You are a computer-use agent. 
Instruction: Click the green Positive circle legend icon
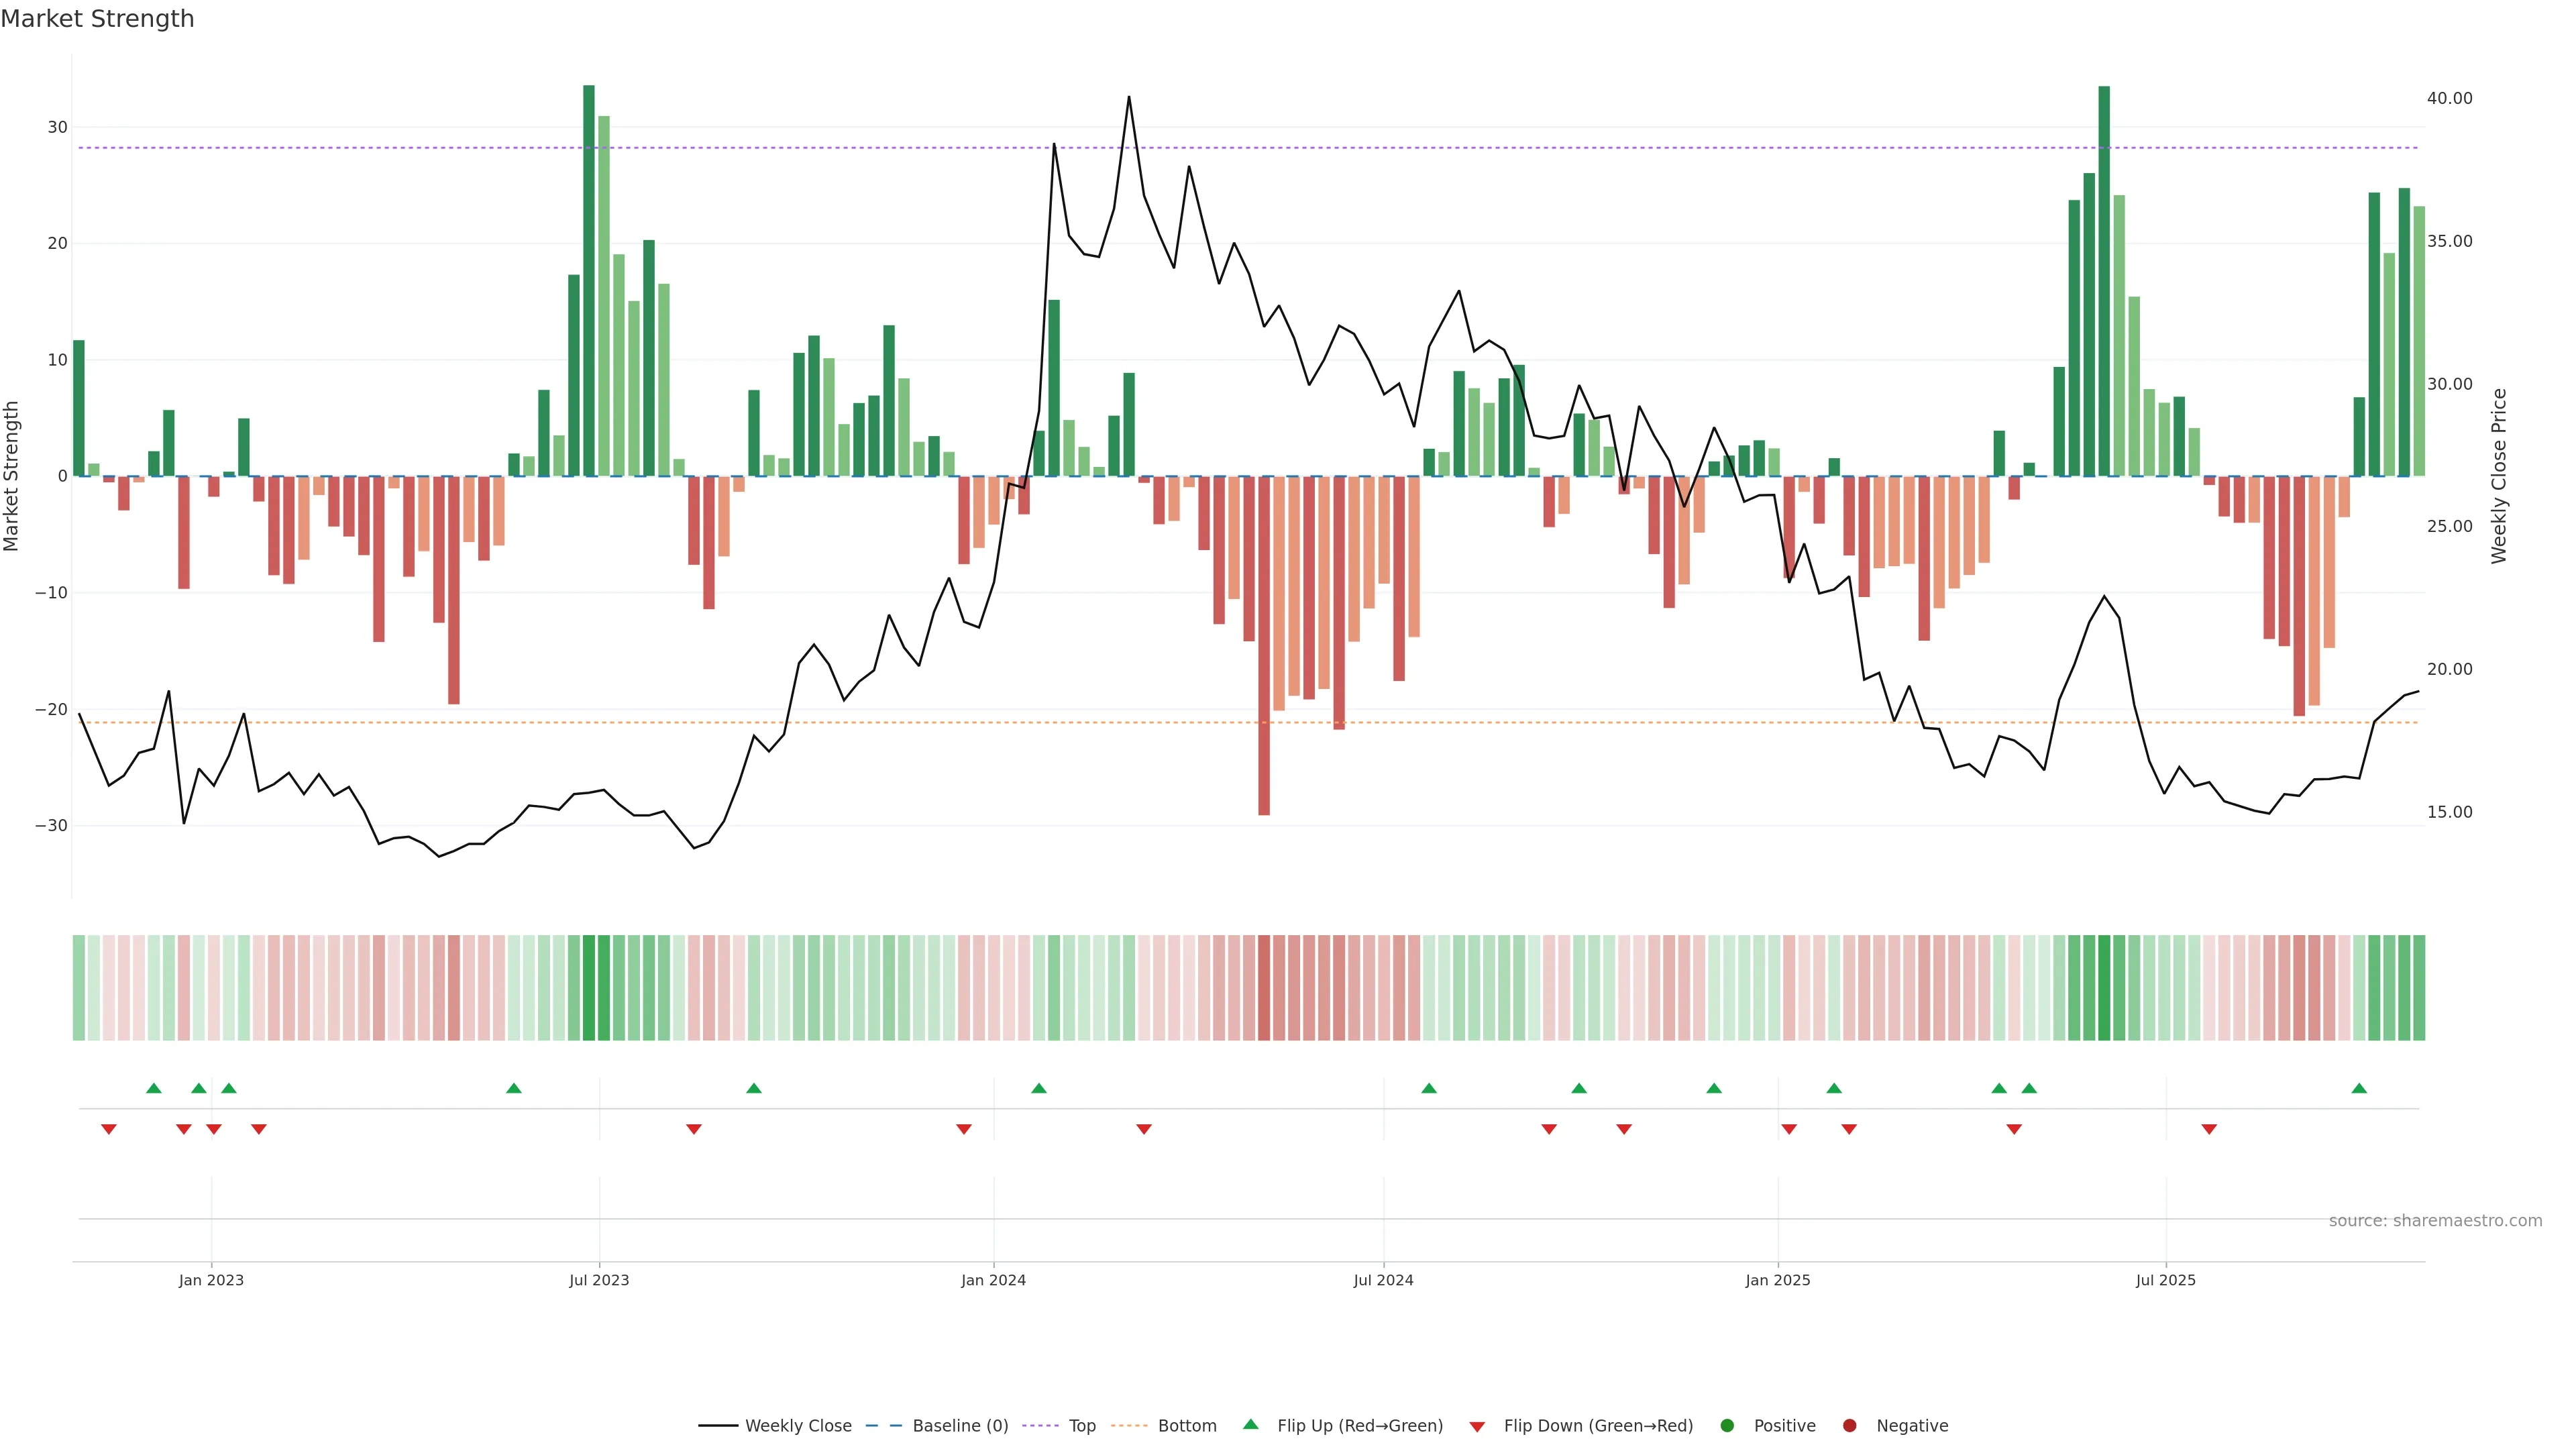(x=1727, y=1426)
